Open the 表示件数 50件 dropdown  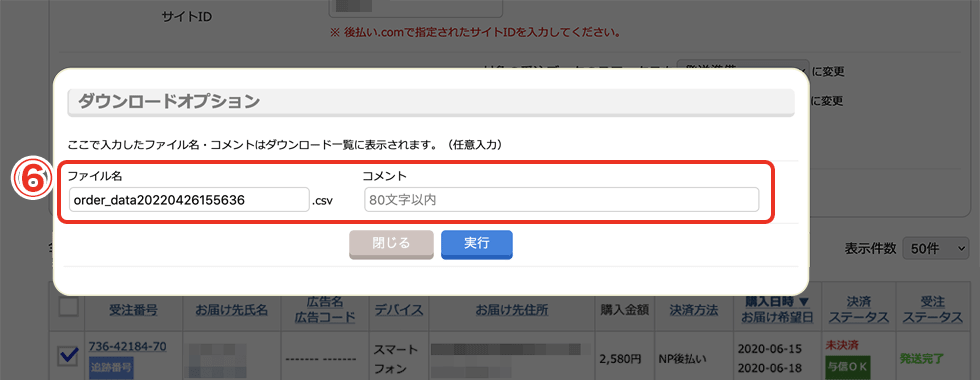(x=936, y=248)
